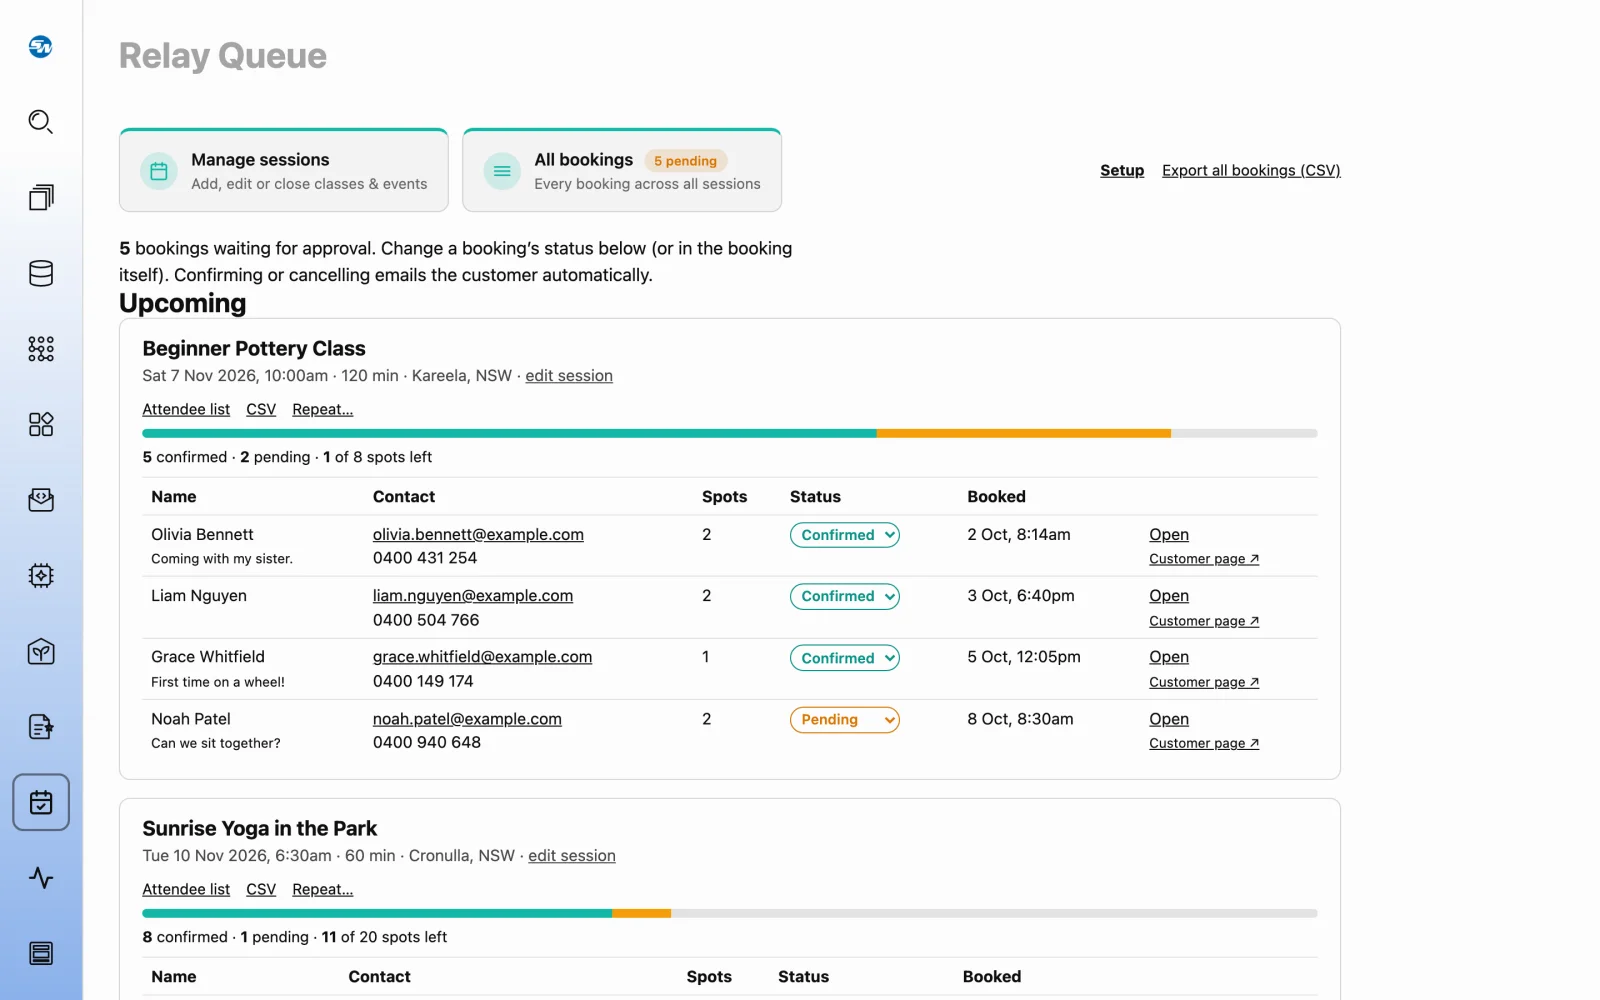The width and height of the screenshot is (1600, 1000).
Task: Download CSV for Beginner Pottery Class
Action: (x=261, y=409)
